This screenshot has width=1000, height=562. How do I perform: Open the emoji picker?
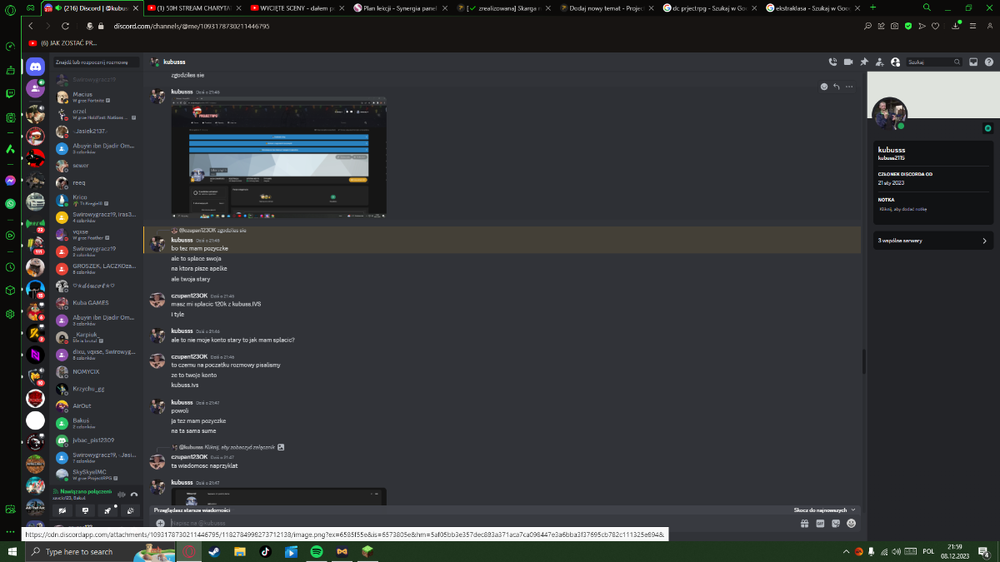[x=851, y=523]
